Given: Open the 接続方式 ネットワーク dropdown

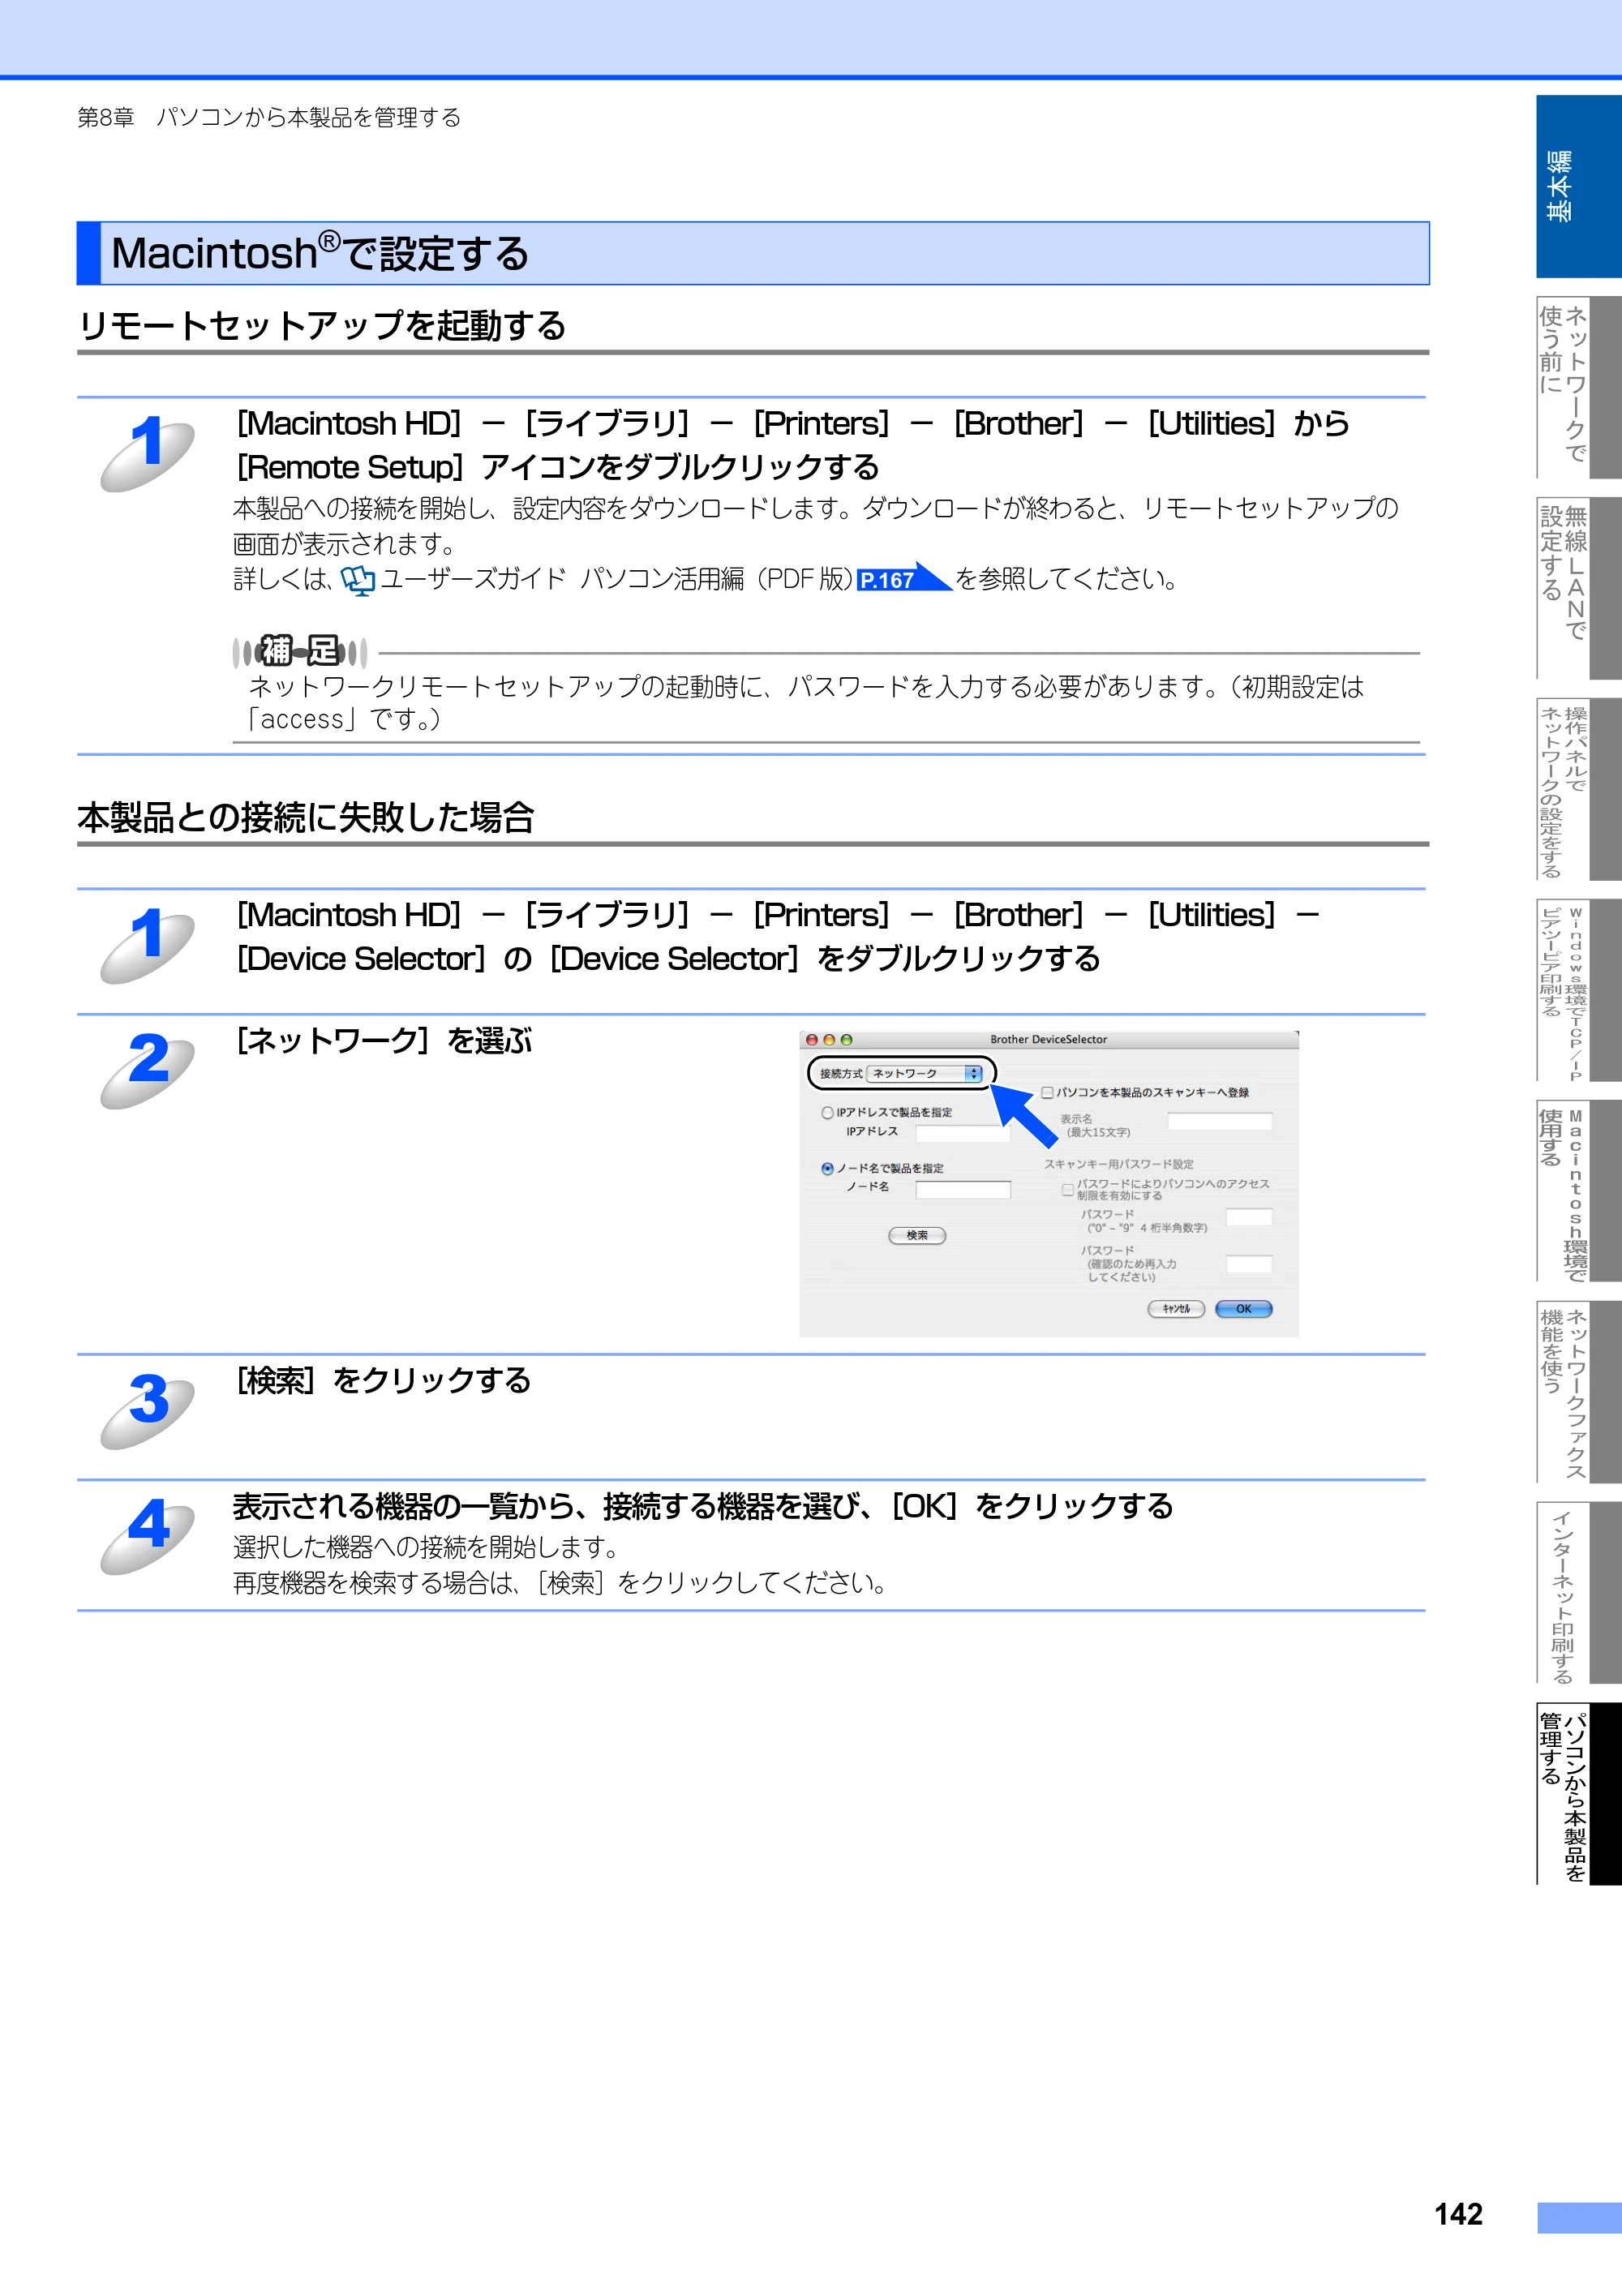Looking at the screenshot, I should (924, 1073).
